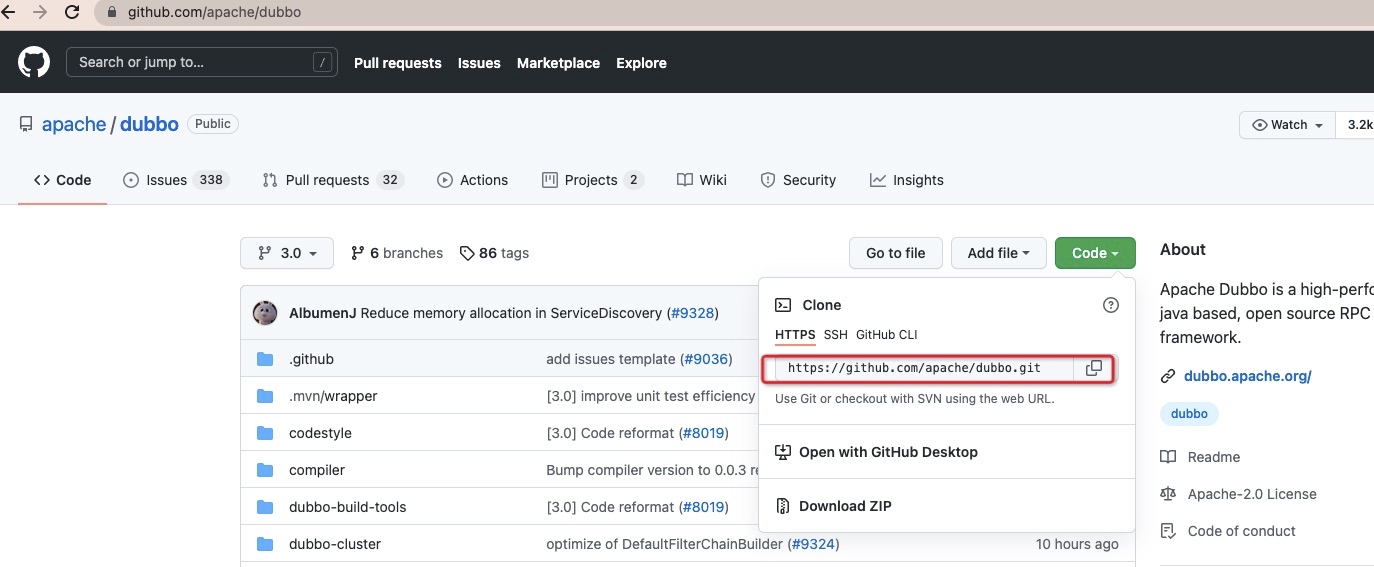Click the license scale icon
The image size is (1374, 567).
(1168, 494)
